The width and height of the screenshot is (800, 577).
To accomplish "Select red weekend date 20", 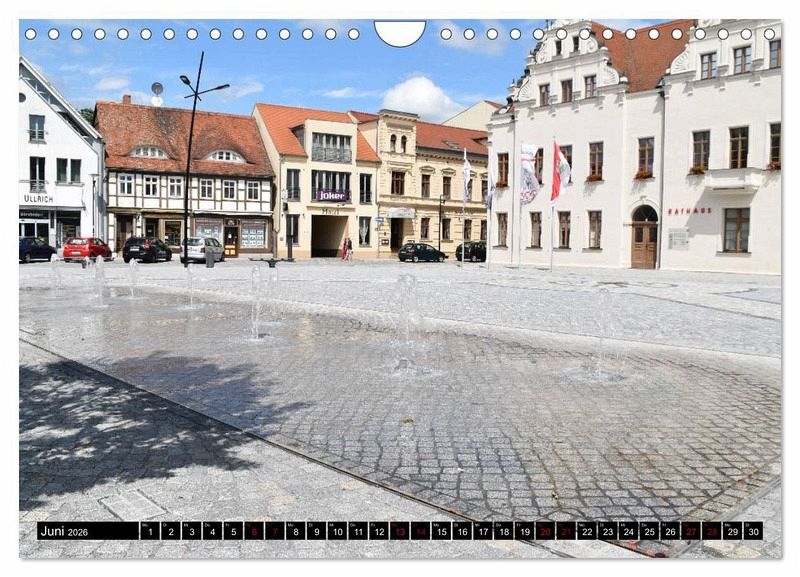I will pos(545,531).
